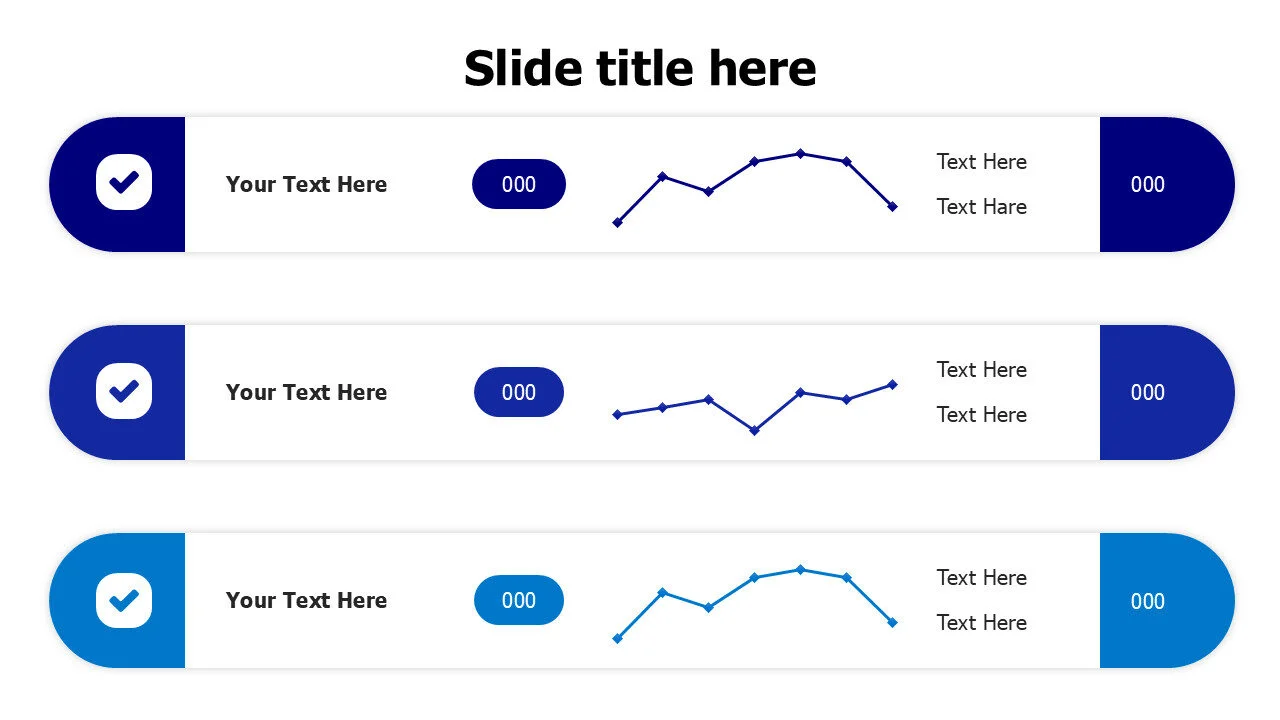1280x720 pixels.
Task: Select the lowest dip point of royal blue chart
Action: (754, 430)
